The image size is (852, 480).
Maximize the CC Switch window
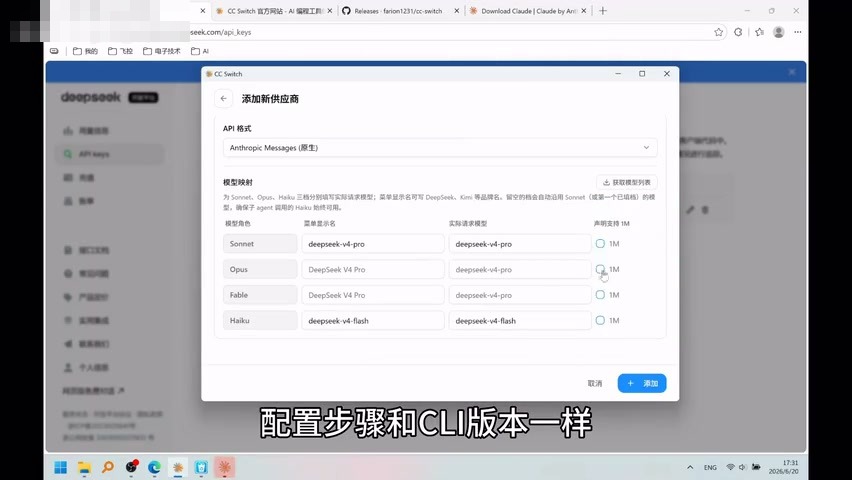click(642, 73)
